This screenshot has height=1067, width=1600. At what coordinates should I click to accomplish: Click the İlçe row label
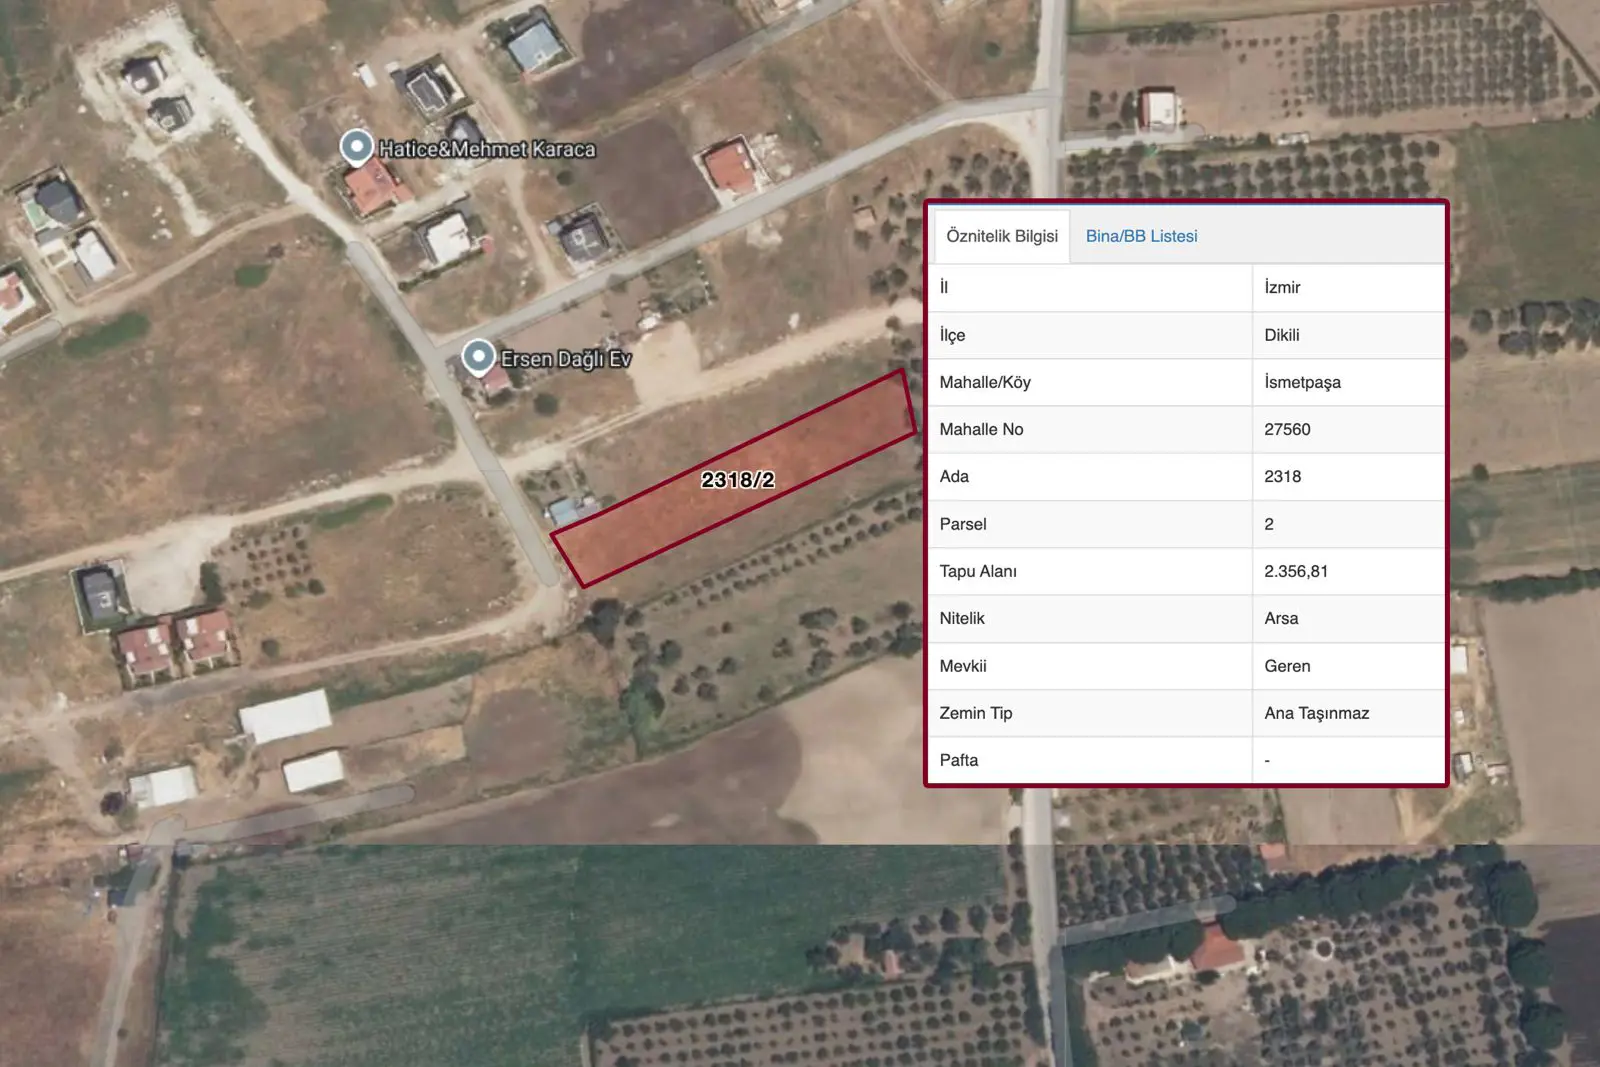tap(952, 335)
